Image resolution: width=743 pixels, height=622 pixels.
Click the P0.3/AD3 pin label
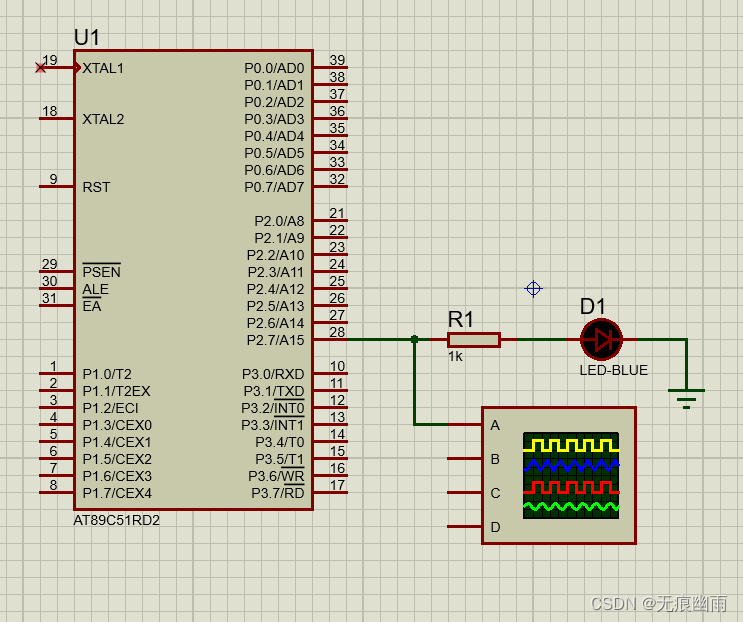(x=274, y=119)
